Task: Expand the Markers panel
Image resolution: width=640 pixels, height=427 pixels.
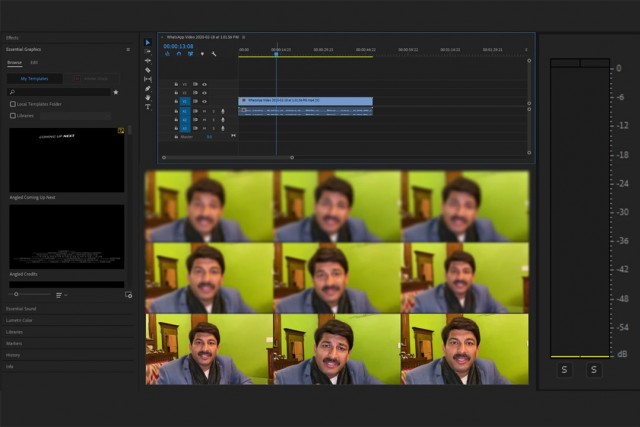Action: (14, 344)
